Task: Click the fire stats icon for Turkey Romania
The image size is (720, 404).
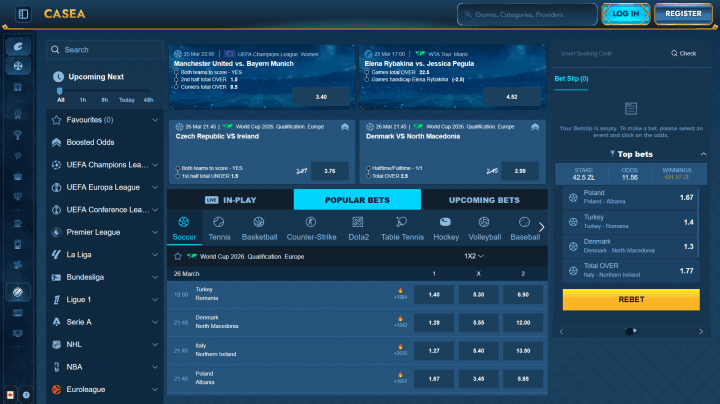Action: pos(400,293)
